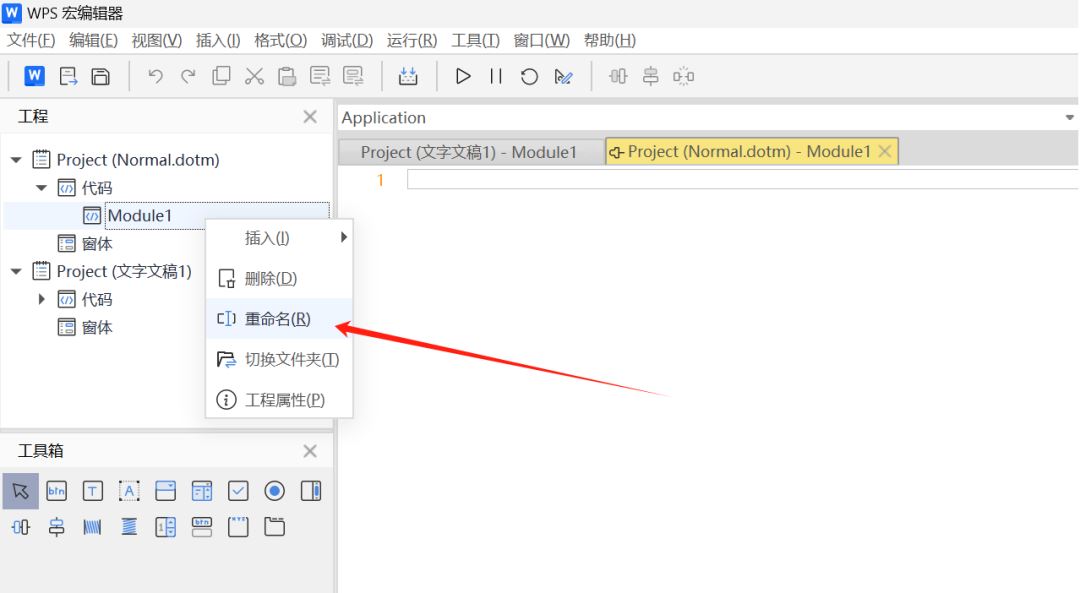
Task: Expand the 代码 folder under Project (文字文稿1)
Action: click(41, 299)
